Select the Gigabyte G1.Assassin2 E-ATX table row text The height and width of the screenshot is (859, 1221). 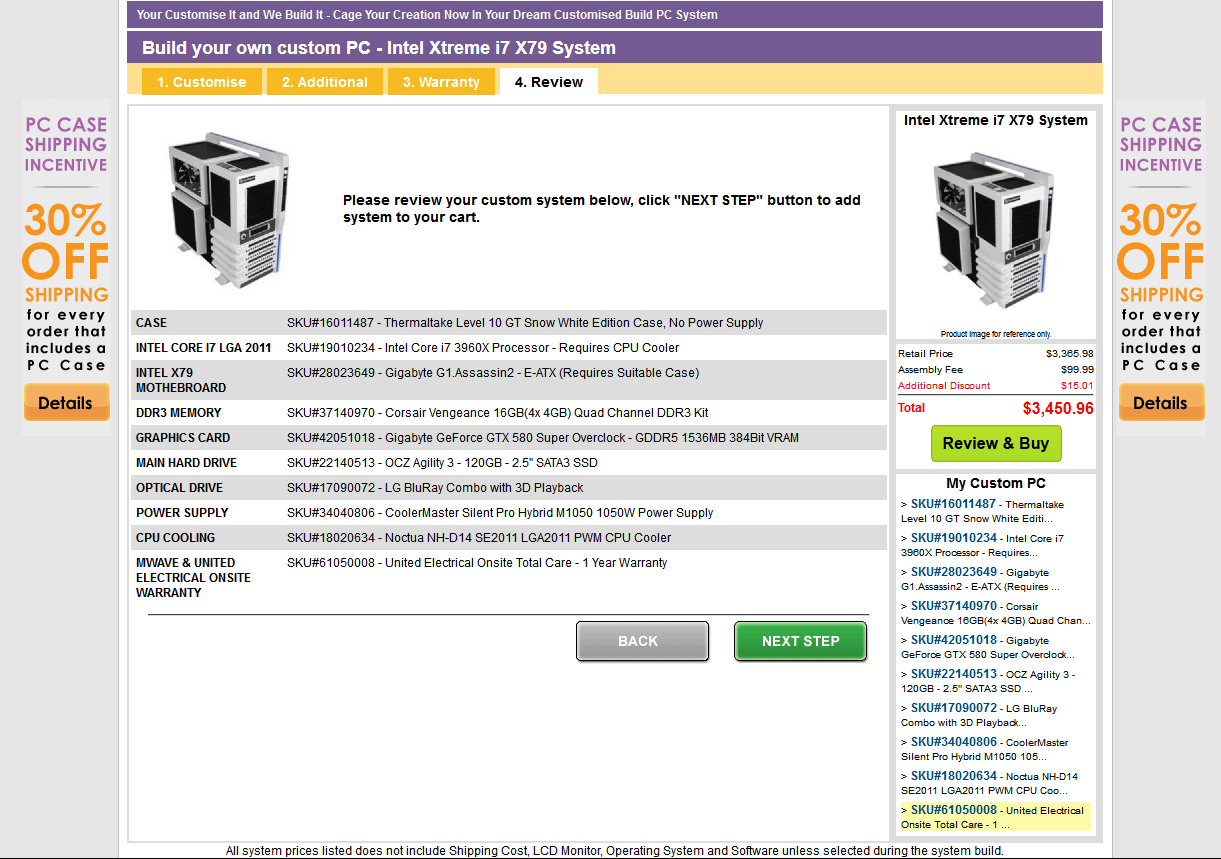[x=493, y=373]
